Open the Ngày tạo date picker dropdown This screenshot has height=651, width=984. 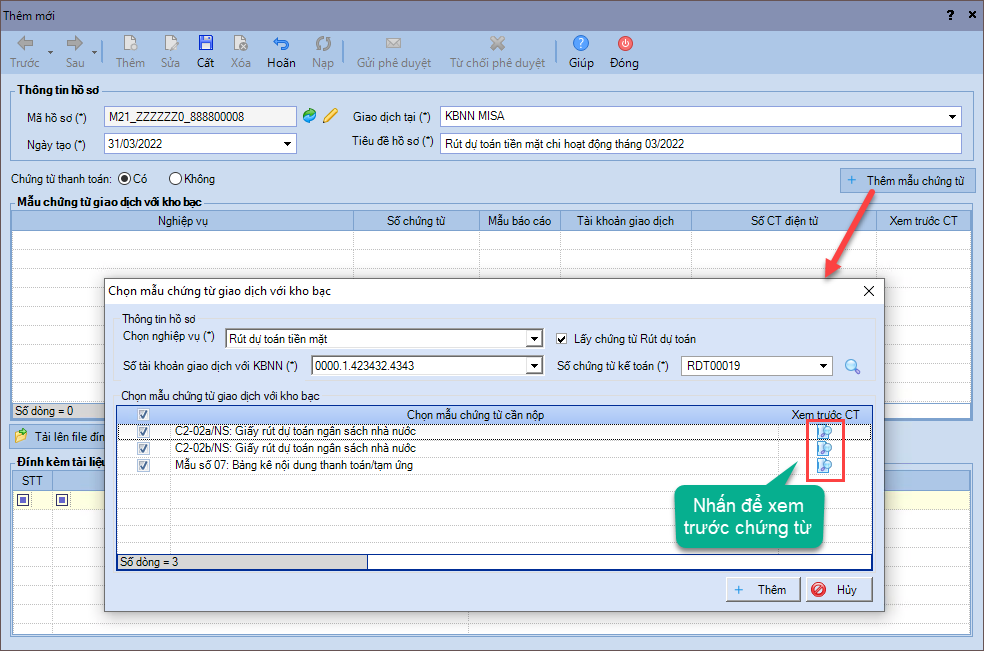[288, 144]
